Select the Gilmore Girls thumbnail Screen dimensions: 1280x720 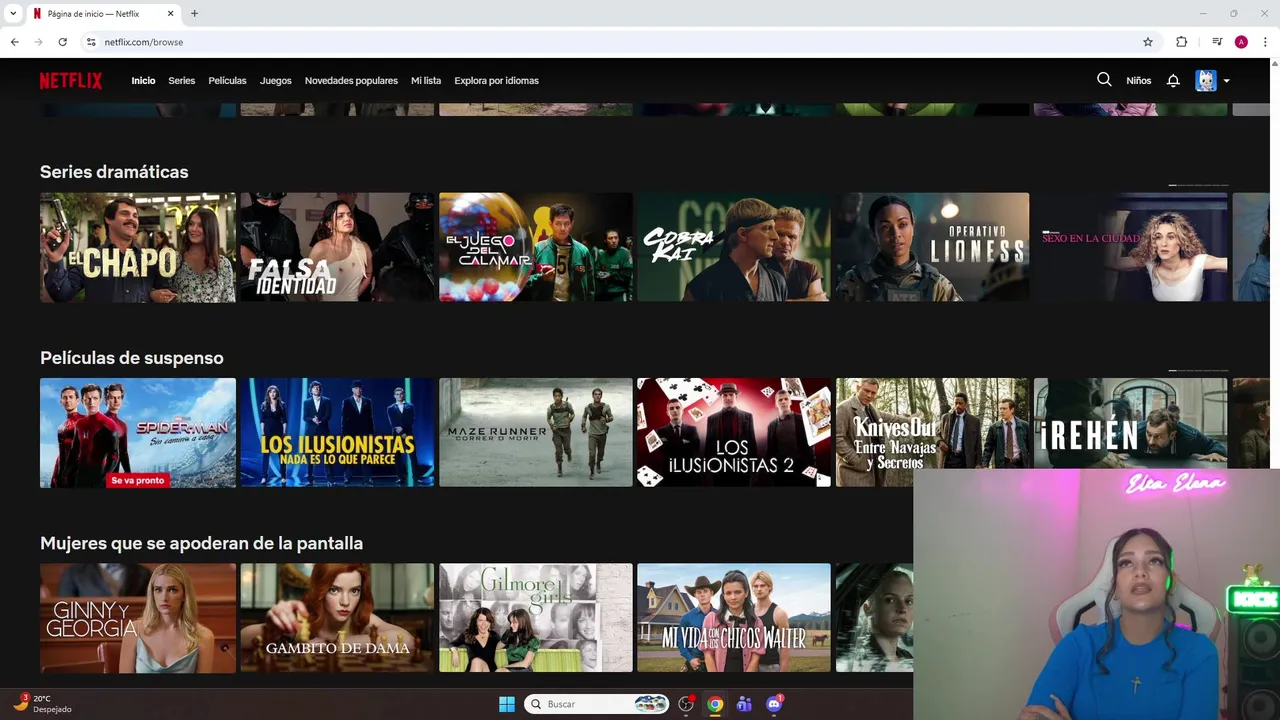coord(536,618)
